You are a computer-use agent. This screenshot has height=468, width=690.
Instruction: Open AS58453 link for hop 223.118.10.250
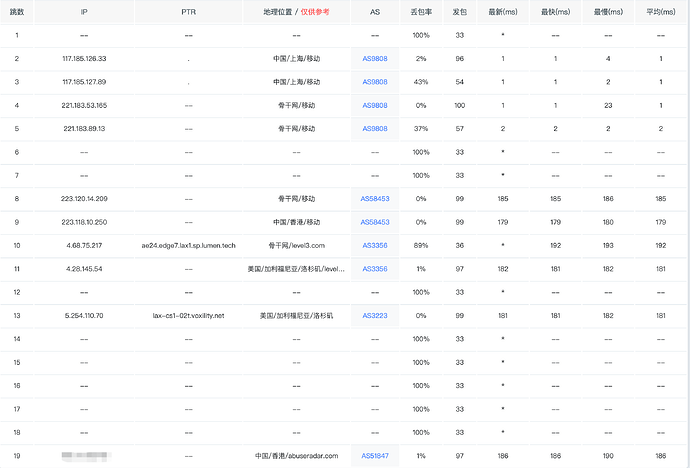[x=374, y=222]
